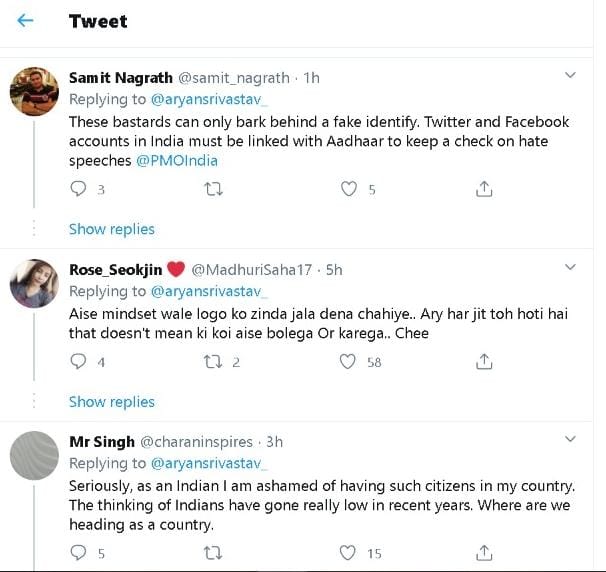The width and height of the screenshot is (606, 572).
Task: Reply to Mr Singh's tweet
Action: [x=79, y=552]
